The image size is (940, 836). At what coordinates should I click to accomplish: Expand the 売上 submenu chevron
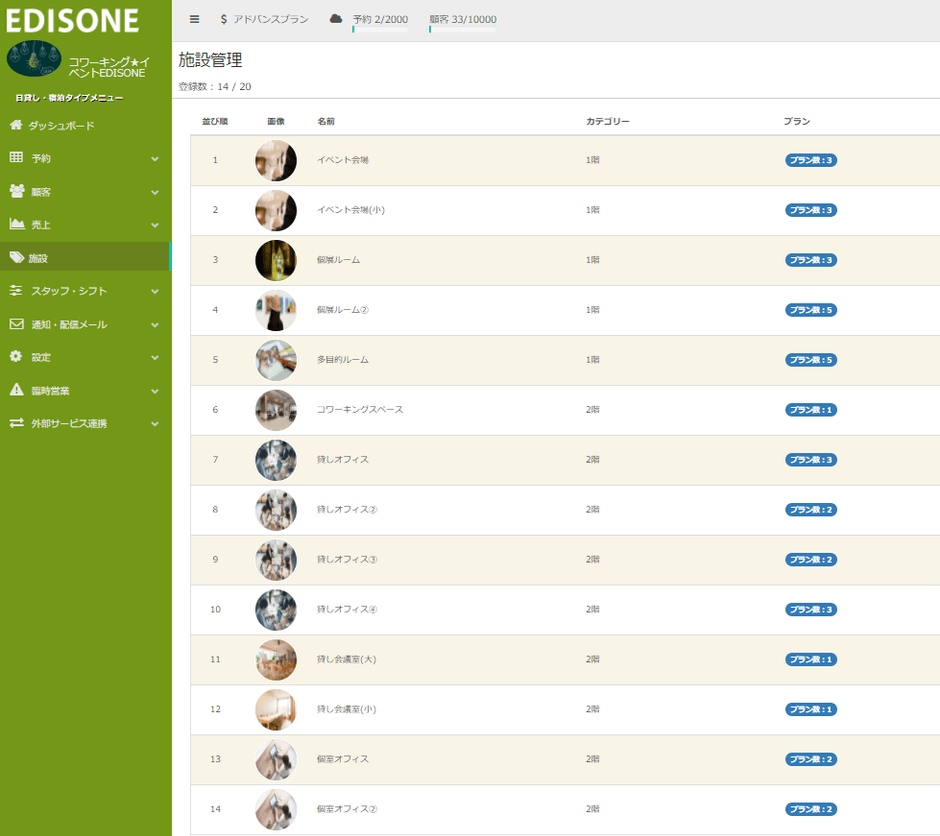pyautogui.click(x=155, y=225)
